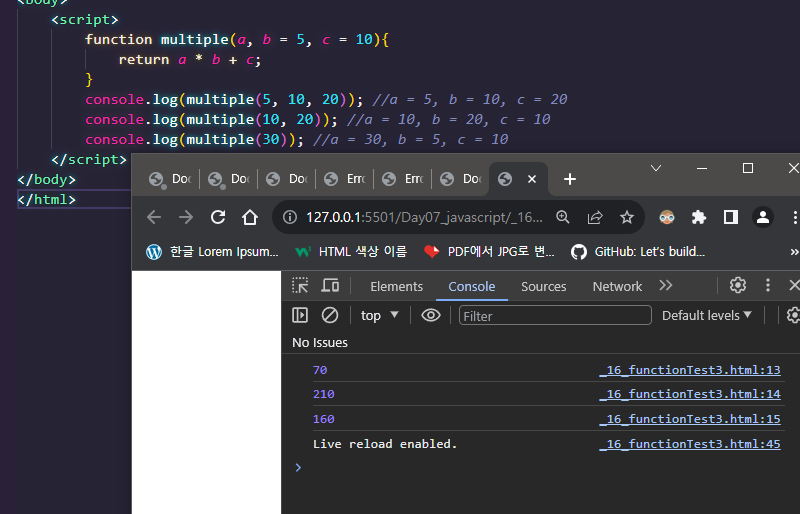Open the HTML 색상 이름 bookmark
Screen dimensions: 800x514
pyautogui.click(x=351, y=252)
